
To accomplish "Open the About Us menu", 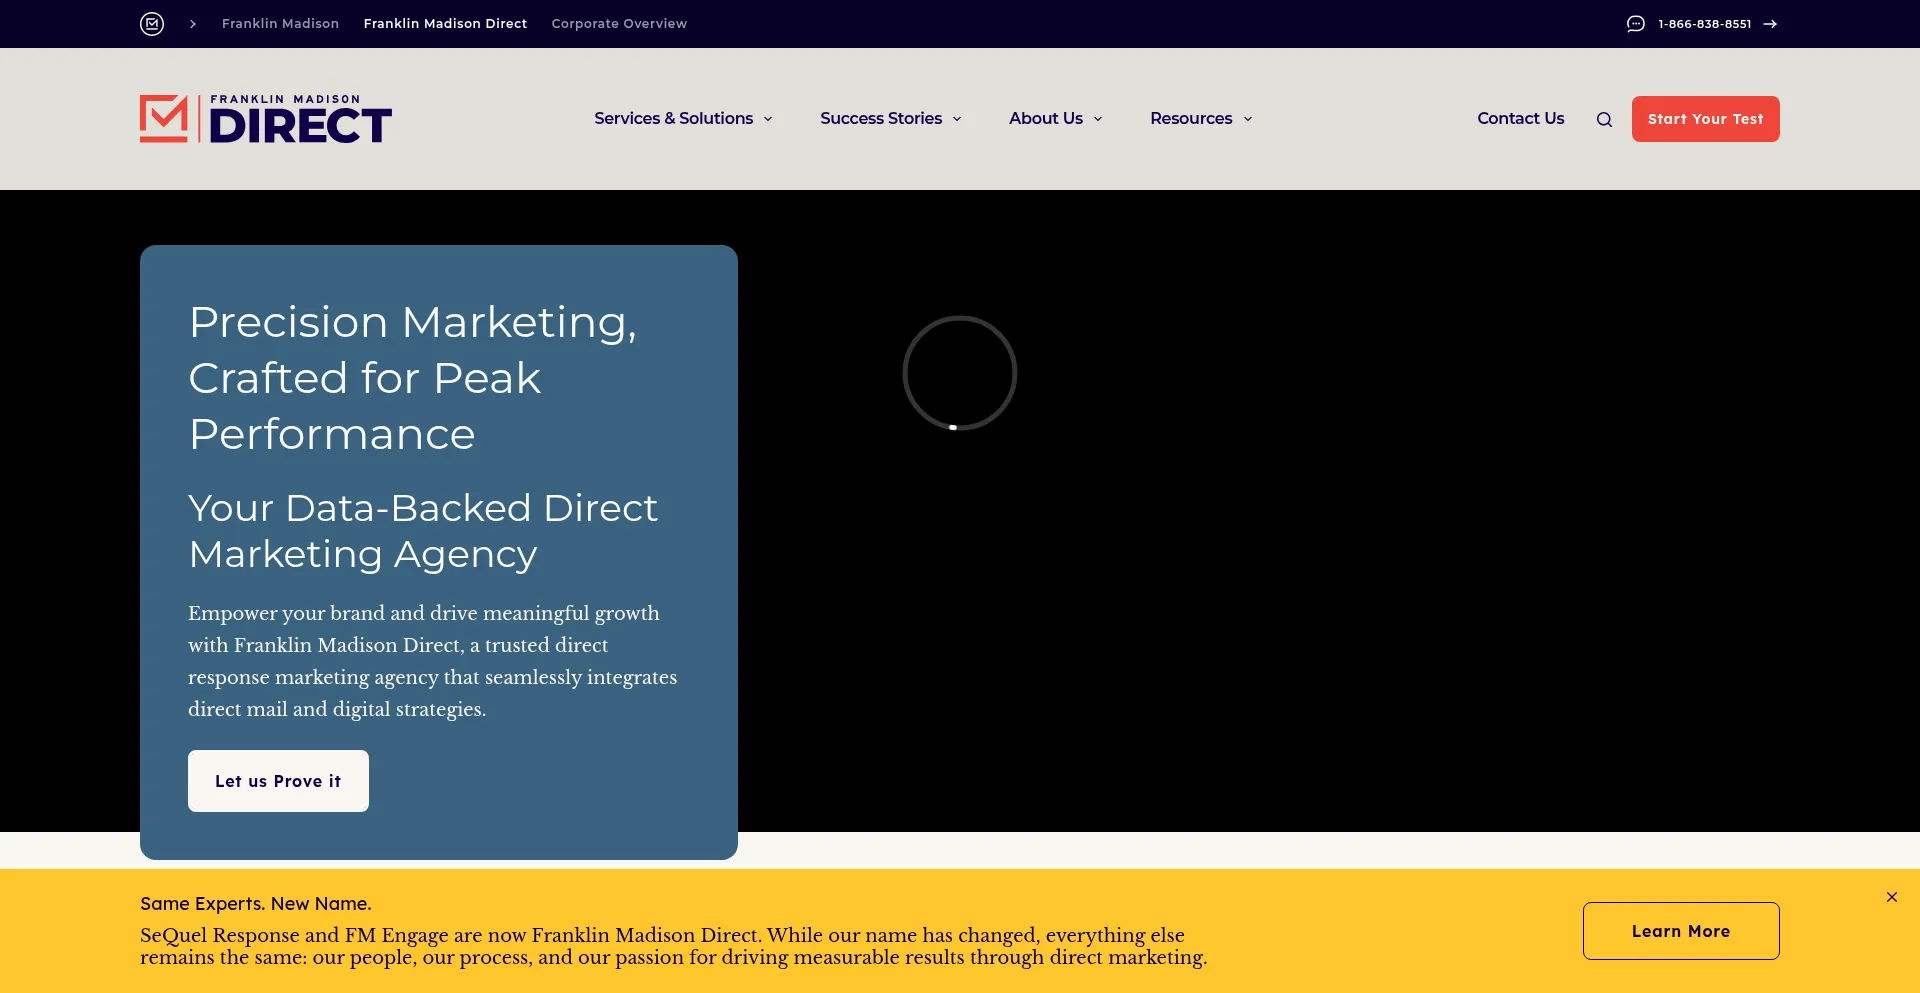I will tap(1046, 118).
